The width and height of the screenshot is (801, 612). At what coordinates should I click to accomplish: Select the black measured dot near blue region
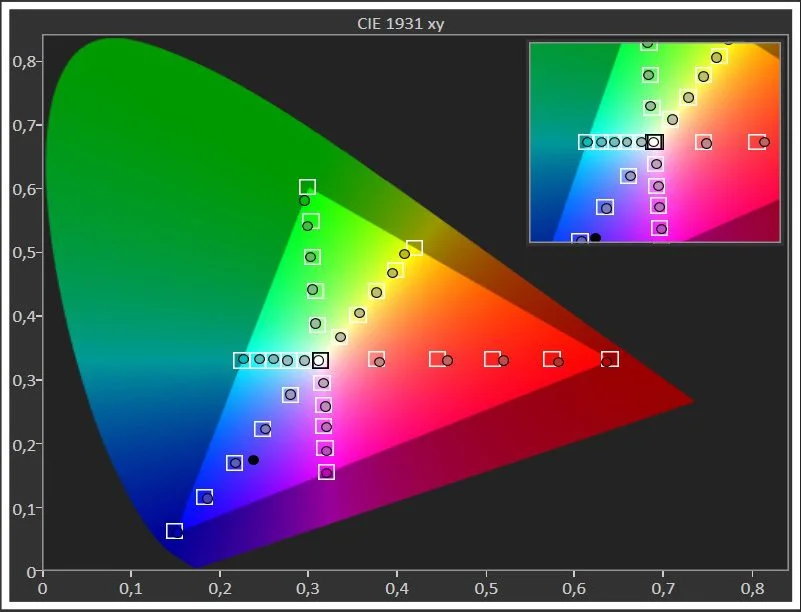[253, 459]
